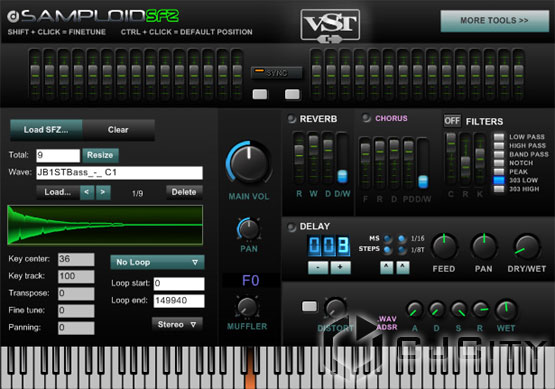
Task: Toggle the Filters OFF switch
Action: point(452,121)
